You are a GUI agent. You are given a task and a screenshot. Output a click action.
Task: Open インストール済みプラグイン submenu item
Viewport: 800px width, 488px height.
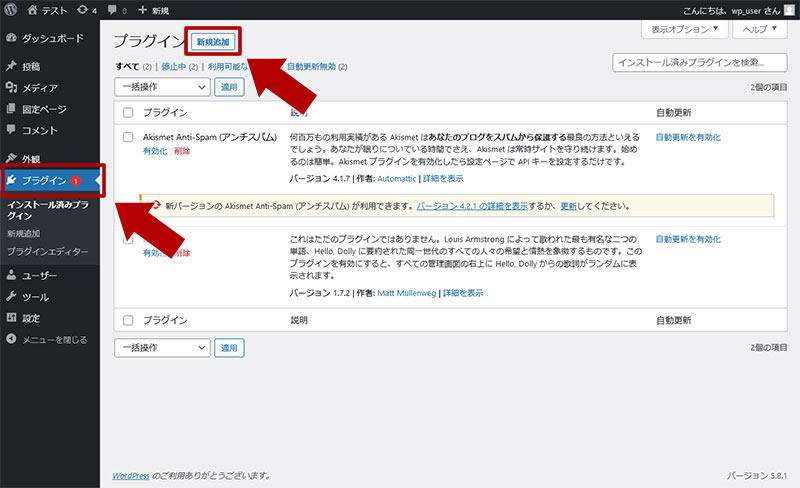click(47, 210)
